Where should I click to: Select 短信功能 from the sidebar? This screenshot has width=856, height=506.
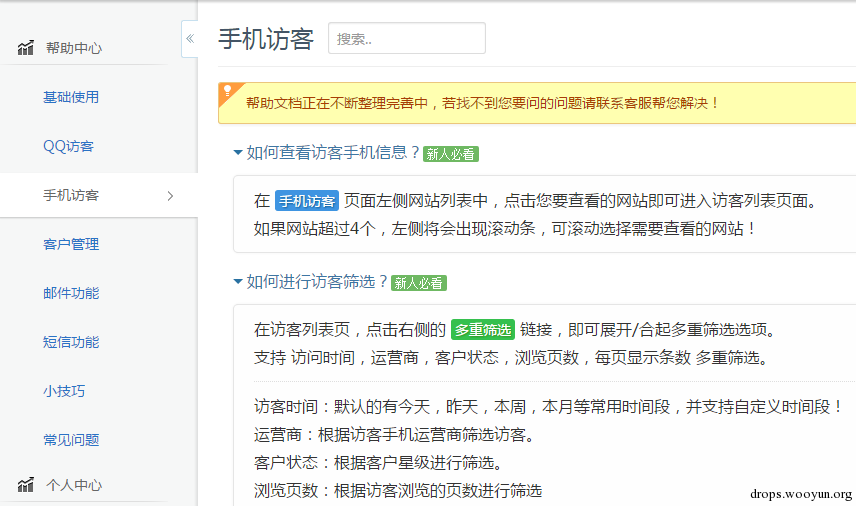(71, 343)
